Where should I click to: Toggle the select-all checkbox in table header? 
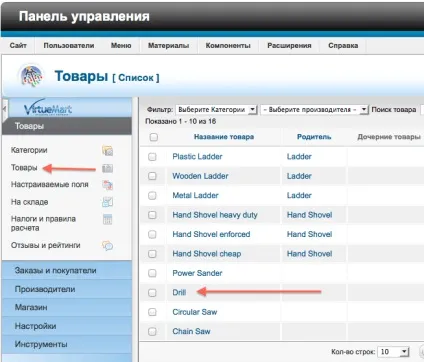coord(154,137)
